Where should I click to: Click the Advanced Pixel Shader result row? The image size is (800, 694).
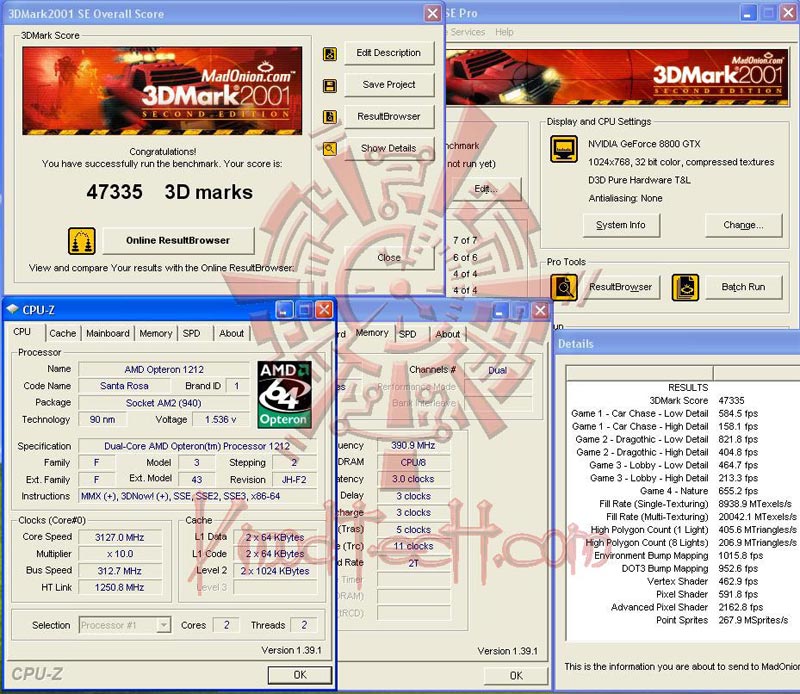(x=682, y=607)
